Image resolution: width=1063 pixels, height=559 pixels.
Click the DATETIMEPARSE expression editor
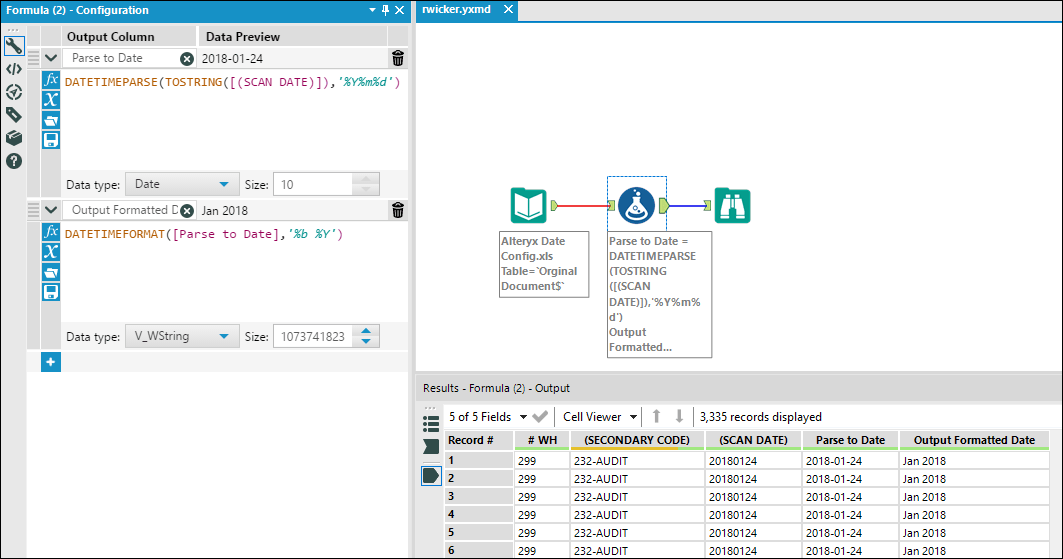235,121
